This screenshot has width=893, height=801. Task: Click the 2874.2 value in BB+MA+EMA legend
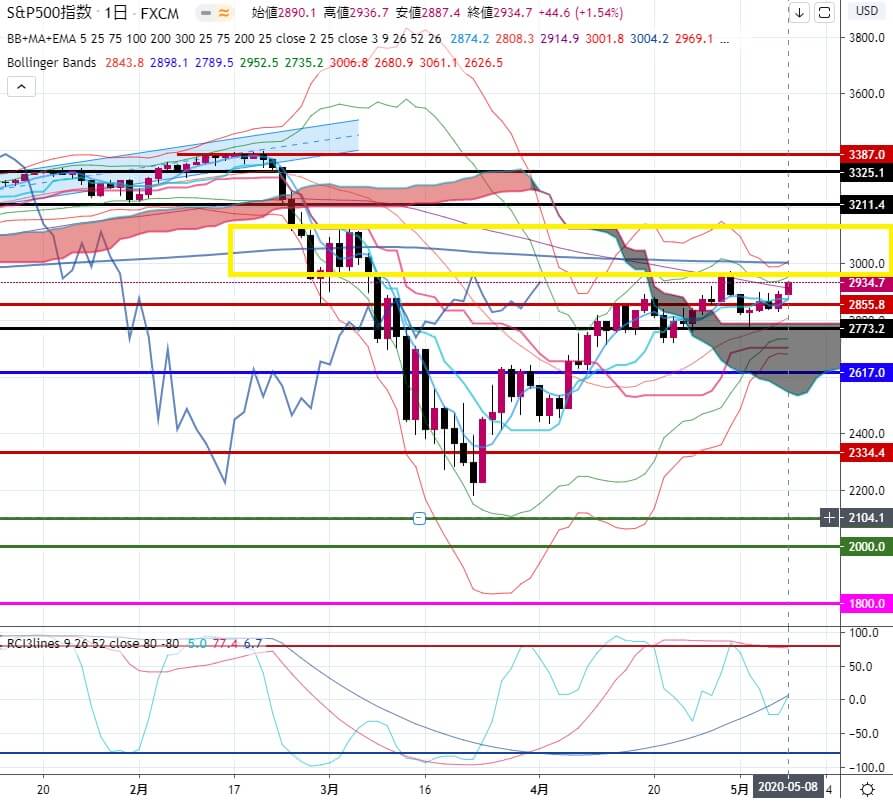tap(469, 39)
